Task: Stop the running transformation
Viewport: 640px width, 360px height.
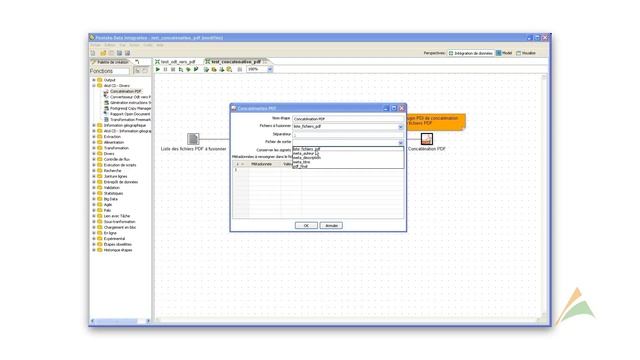Action: [x=173, y=69]
